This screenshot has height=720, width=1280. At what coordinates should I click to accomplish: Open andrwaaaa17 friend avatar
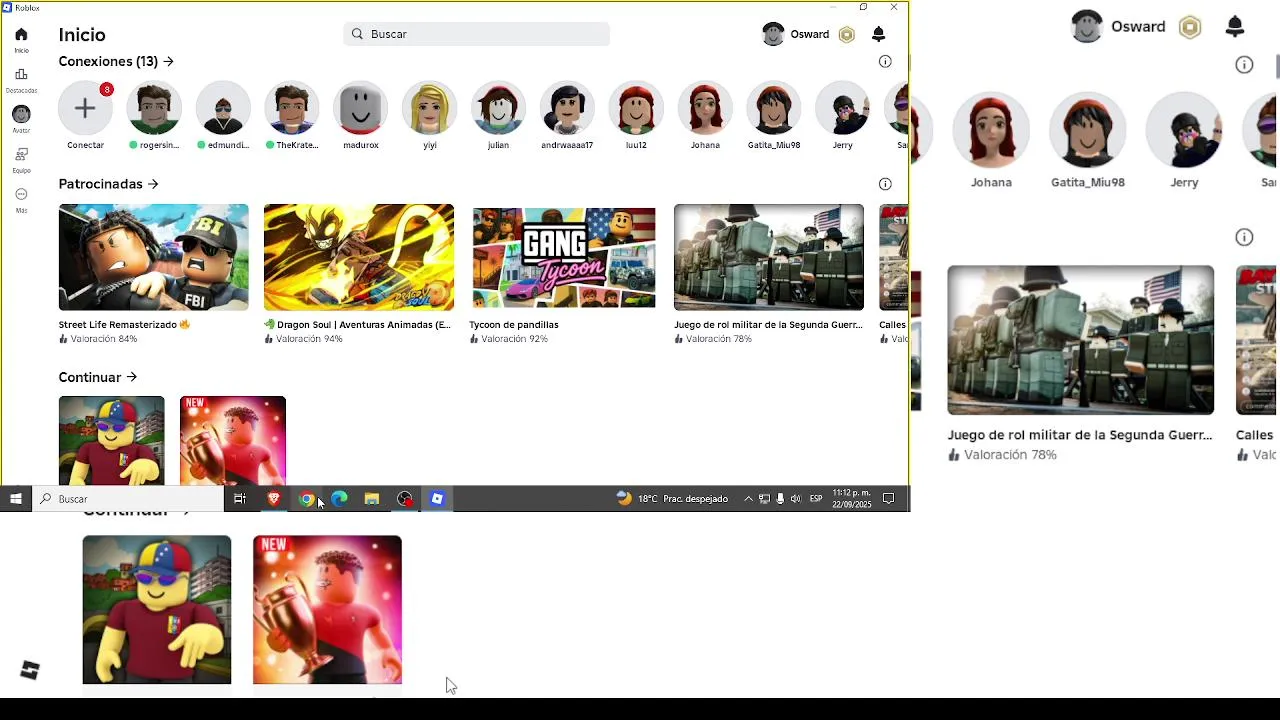[x=567, y=108]
